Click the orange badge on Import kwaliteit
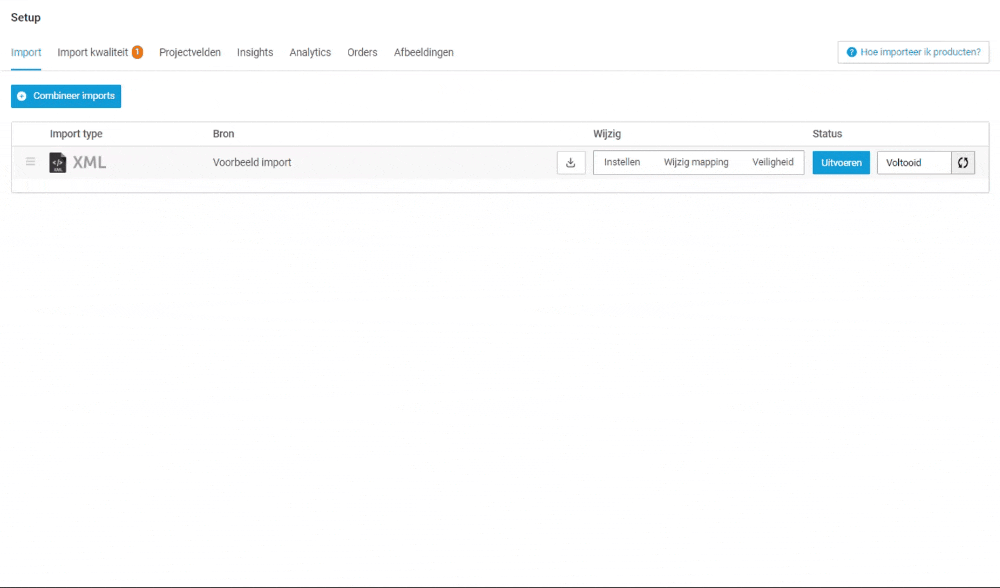Viewport: 1000px width, 588px height. tap(136, 51)
